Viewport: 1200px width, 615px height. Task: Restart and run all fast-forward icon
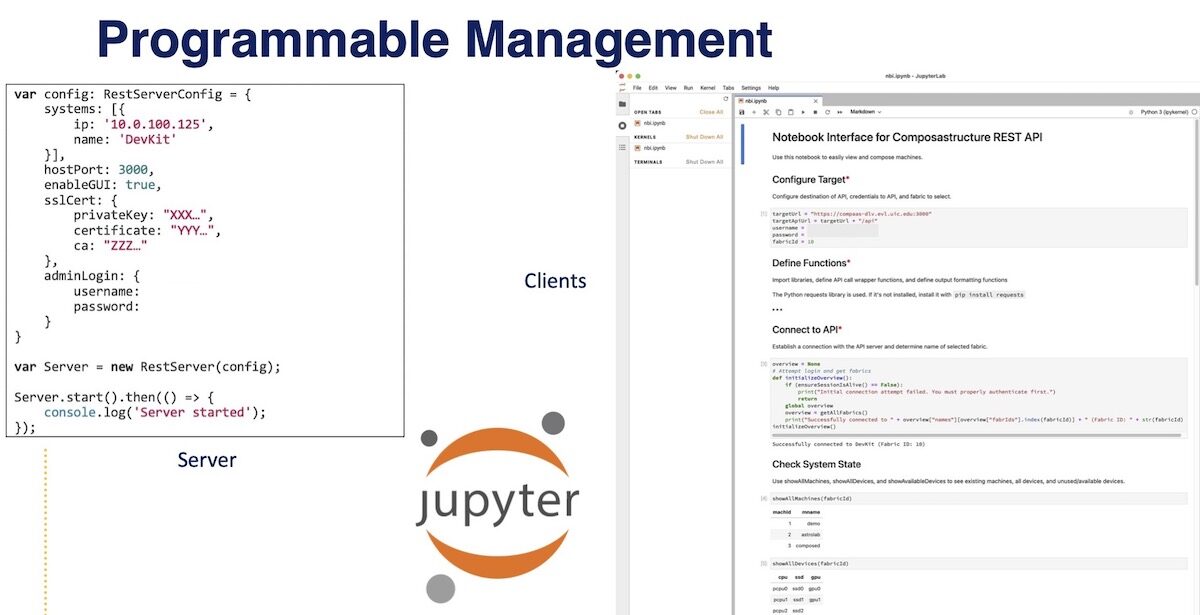click(x=840, y=112)
